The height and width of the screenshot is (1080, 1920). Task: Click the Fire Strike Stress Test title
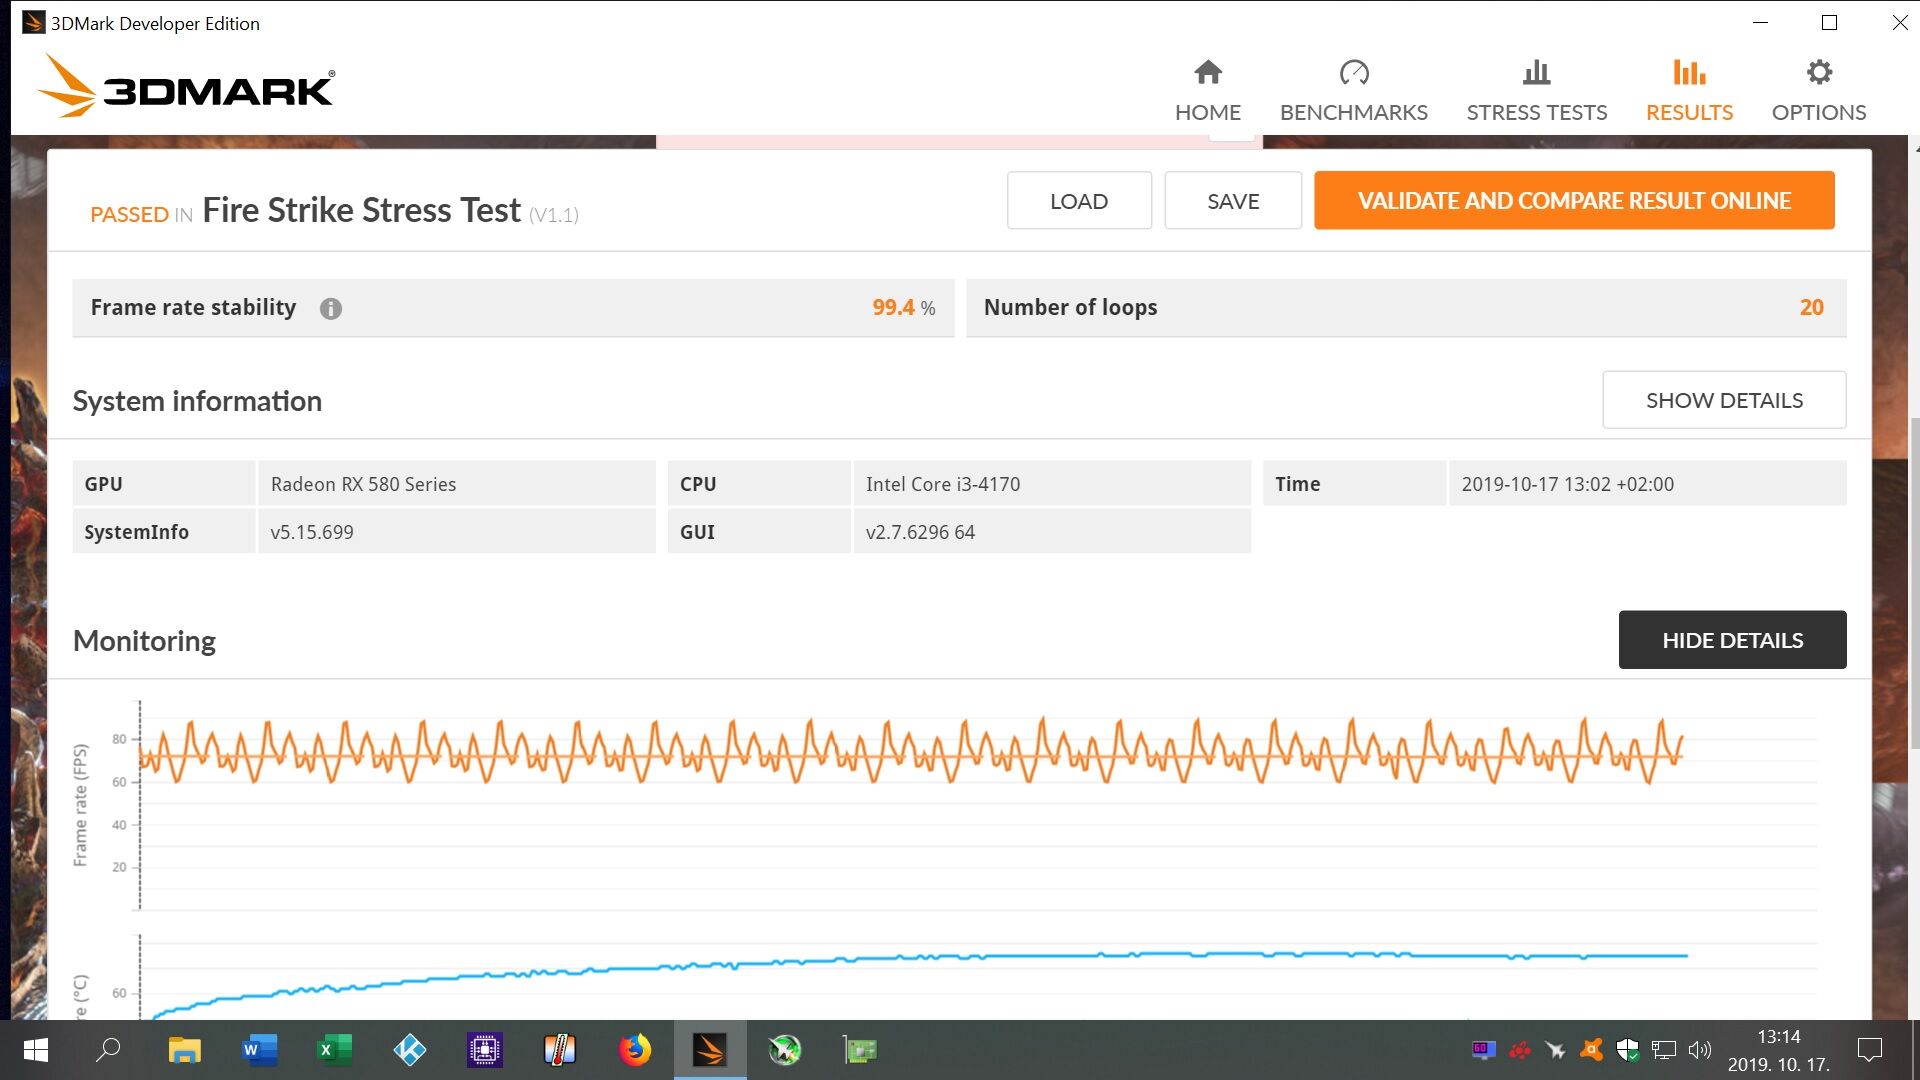[361, 210]
